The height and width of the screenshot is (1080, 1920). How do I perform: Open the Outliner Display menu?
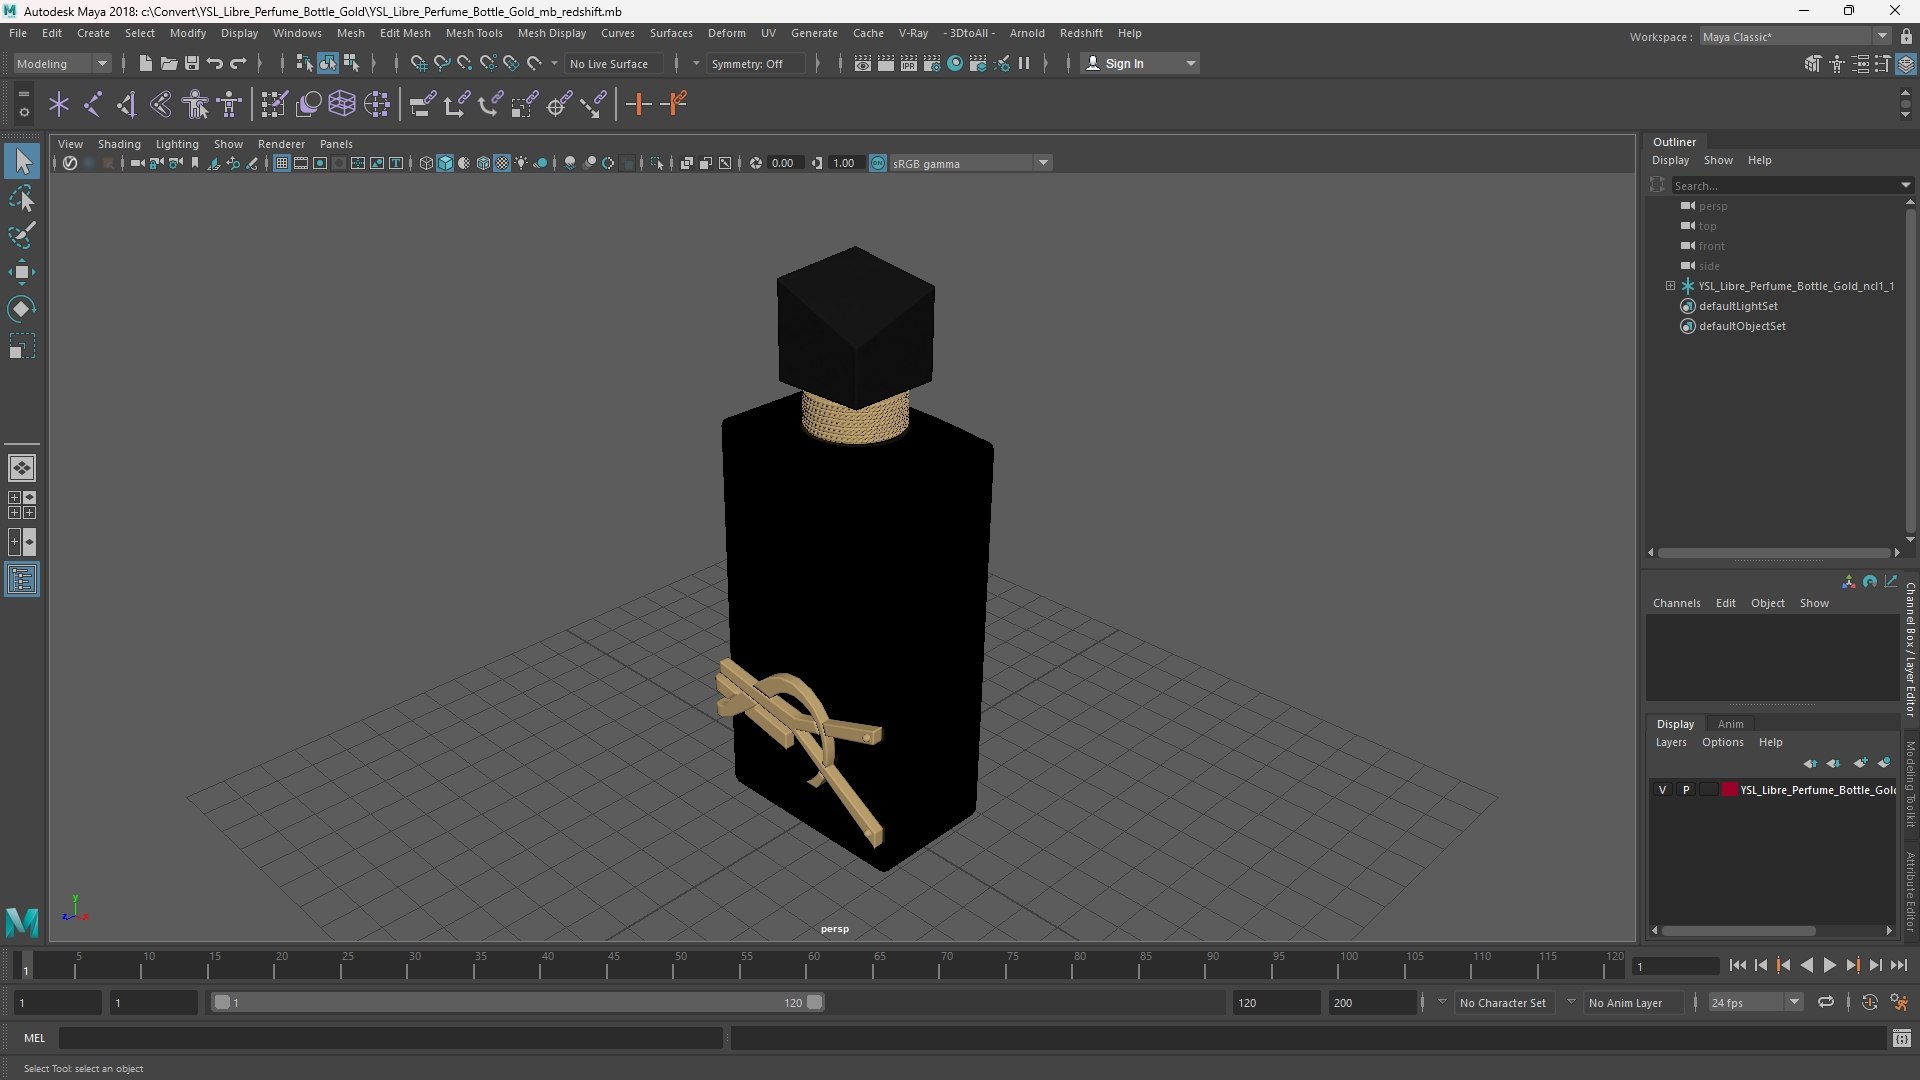(x=1670, y=160)
